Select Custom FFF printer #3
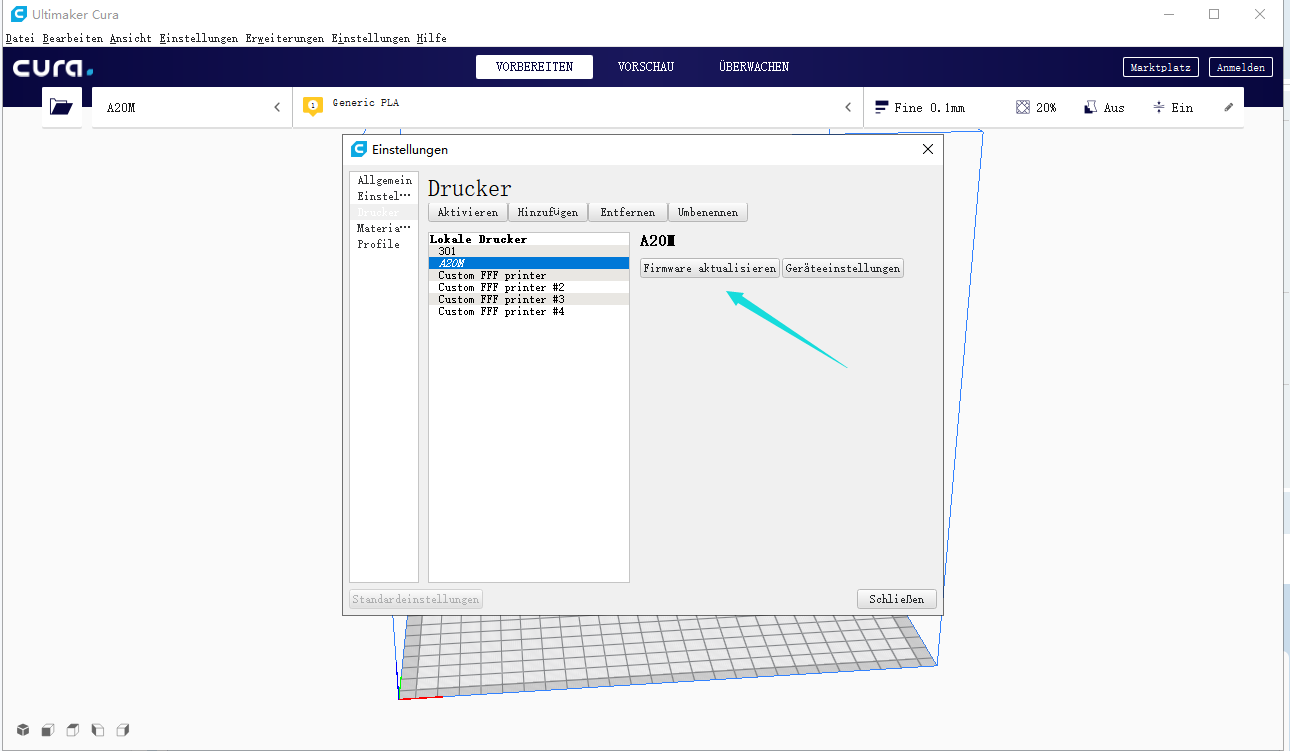The width and height of the screenshot is (1290, 751). [529, 299]
